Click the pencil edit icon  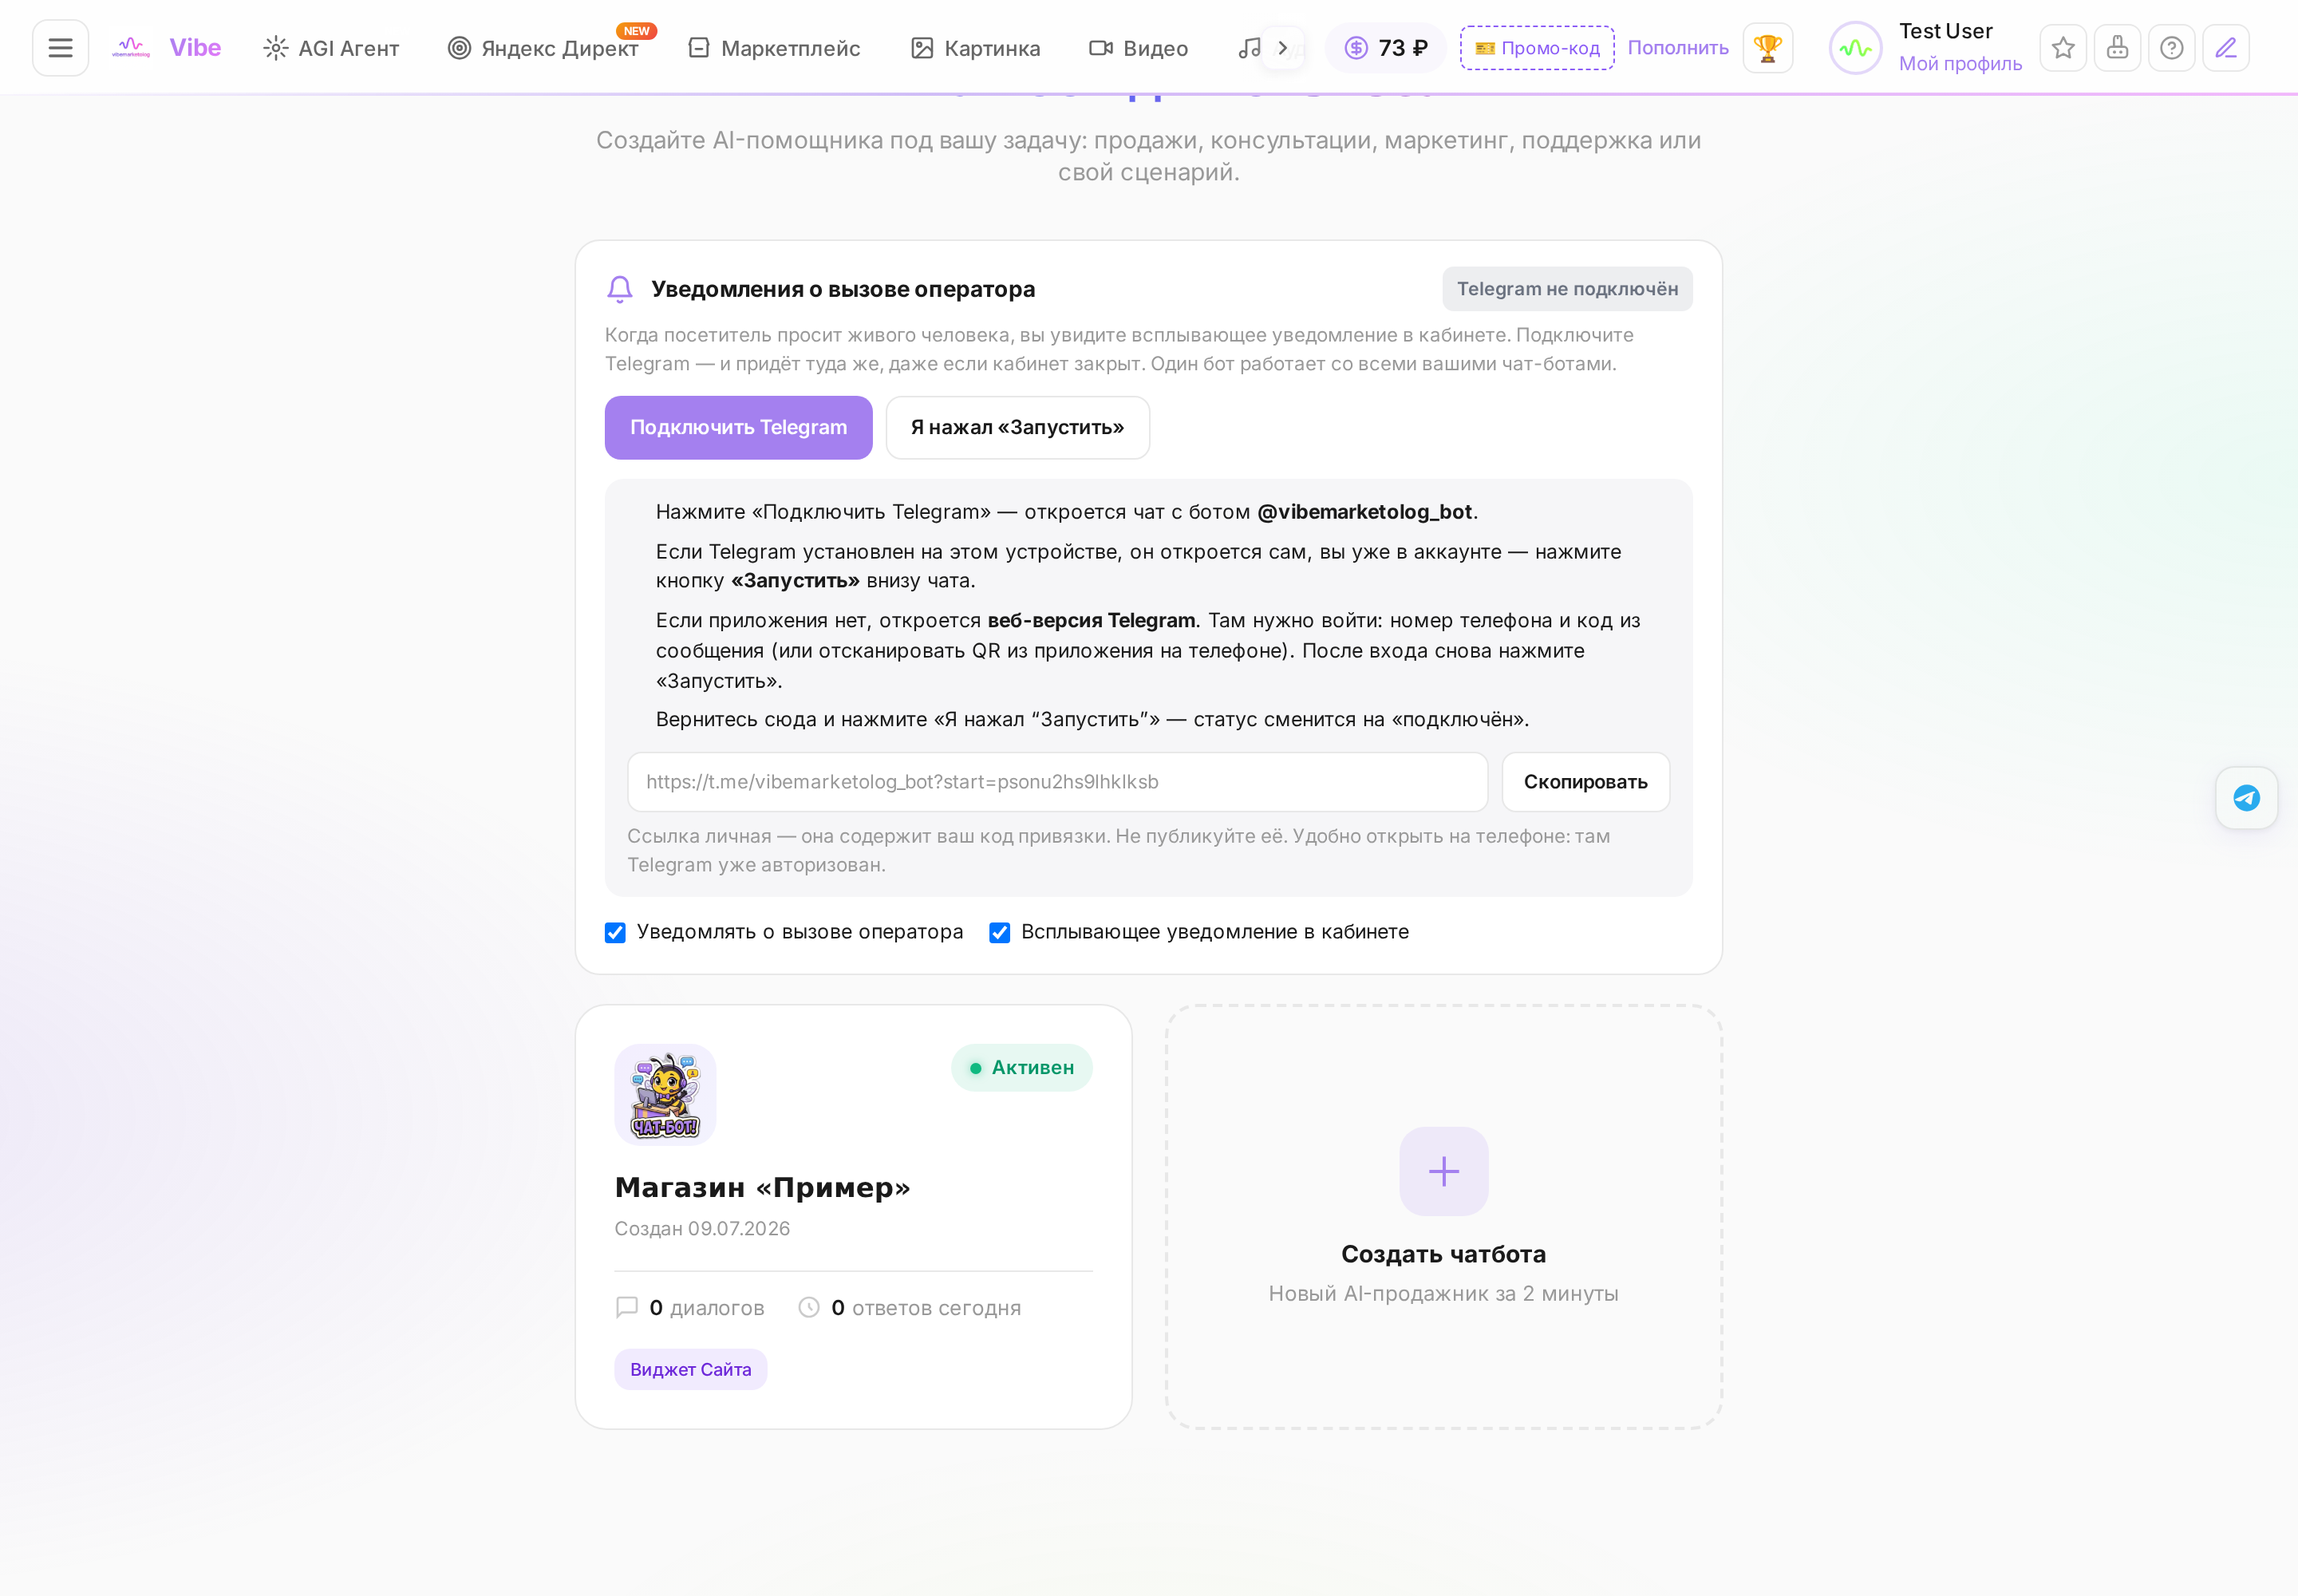(2226, 48)
